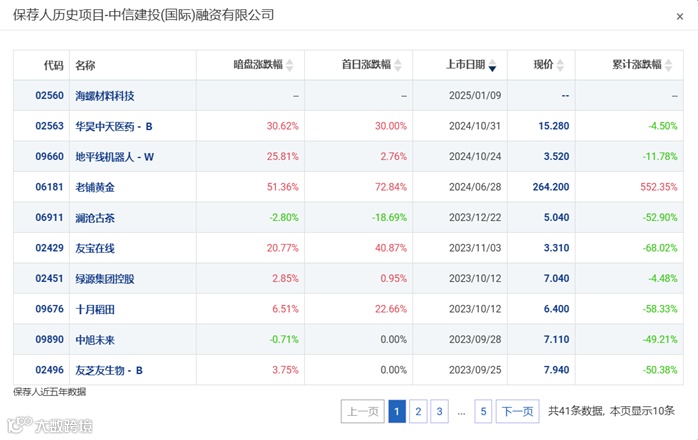The height and width of the screenshot is (440, 698).
Task: Go to 下一页 next page
Action: (x=517, y=411)
